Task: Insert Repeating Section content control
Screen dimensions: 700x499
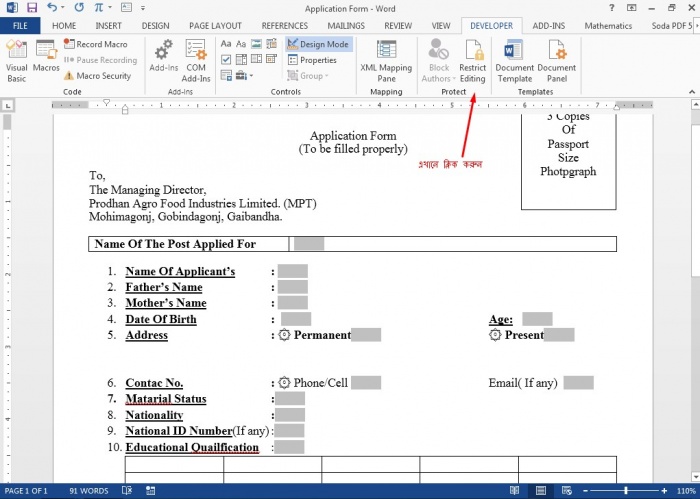Action: [x=226, y=75]
